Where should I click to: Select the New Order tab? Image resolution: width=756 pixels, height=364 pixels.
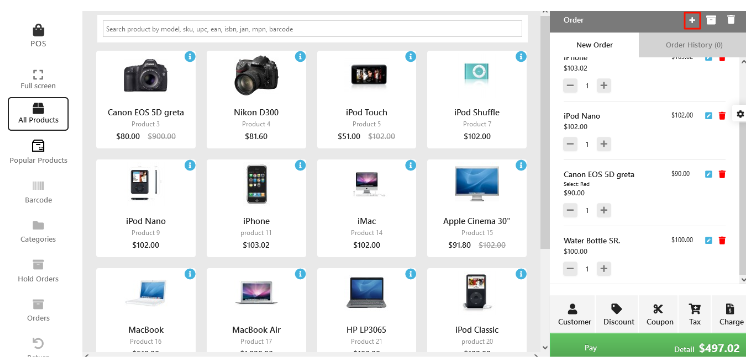click(594, 45)
